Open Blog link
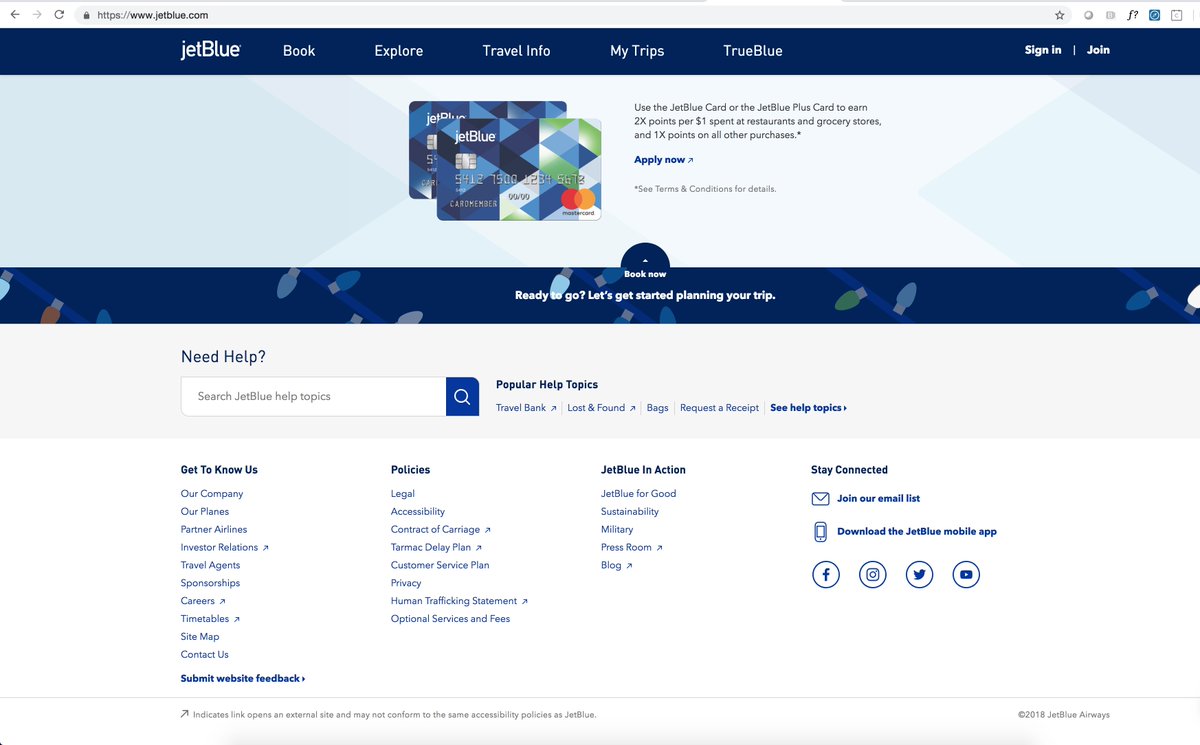Viewport: 1200px width, 745px height. 616,566
